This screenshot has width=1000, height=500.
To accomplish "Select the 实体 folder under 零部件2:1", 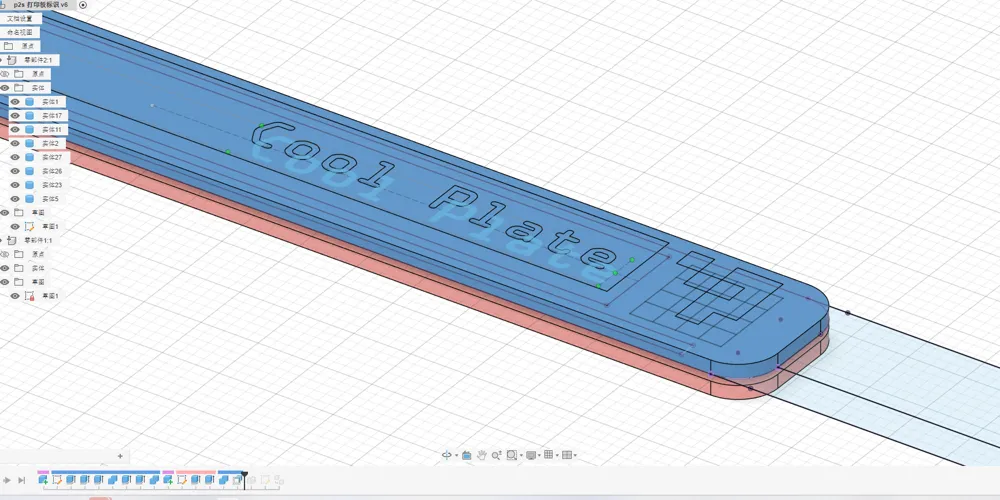I will [x=38, y=88].
